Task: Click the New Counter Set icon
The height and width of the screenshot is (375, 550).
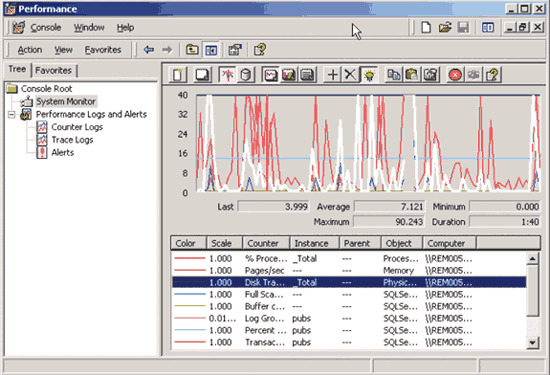Action: tap(178, 75)
